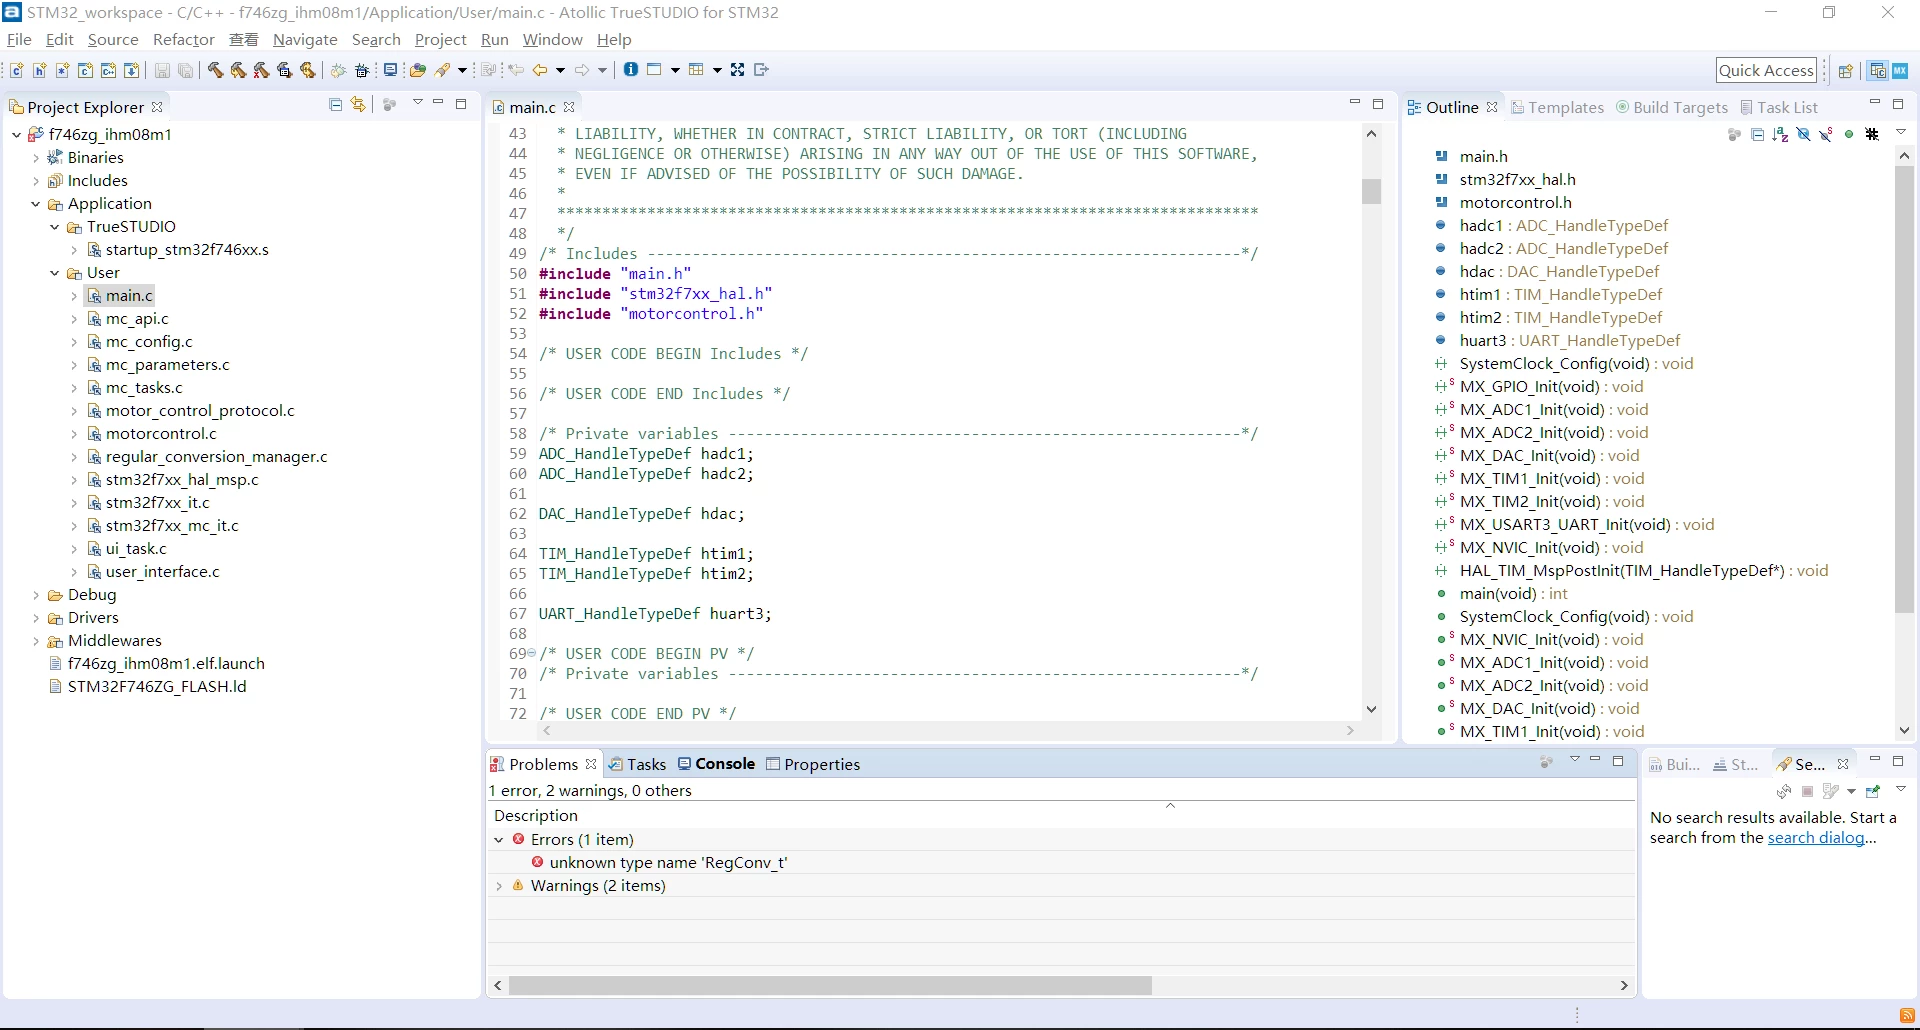Open the Project Explorer view menu triangle

(x=418, y=103)
